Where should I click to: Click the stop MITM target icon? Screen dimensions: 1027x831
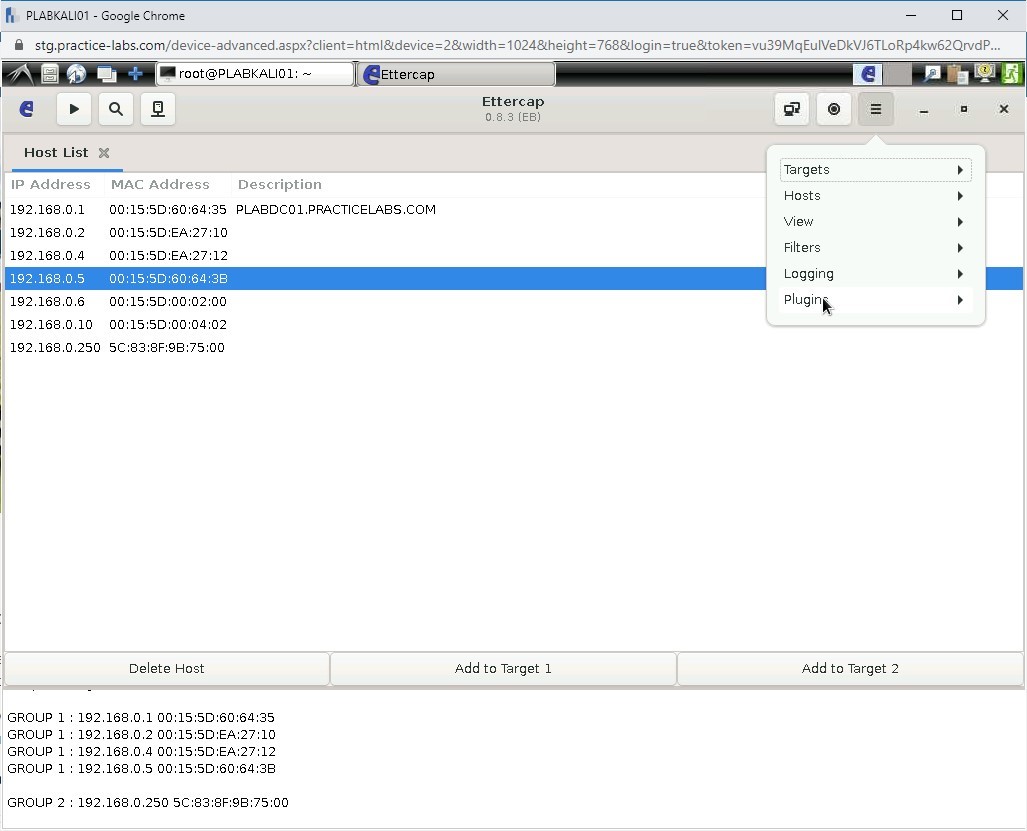tap(834, 109)
